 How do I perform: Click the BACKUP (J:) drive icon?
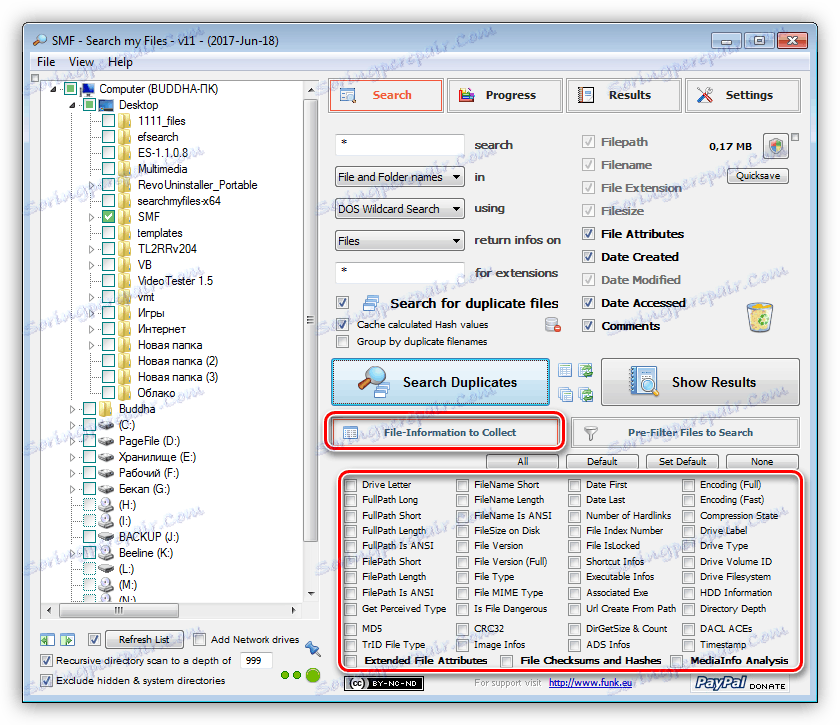[106, 537]
